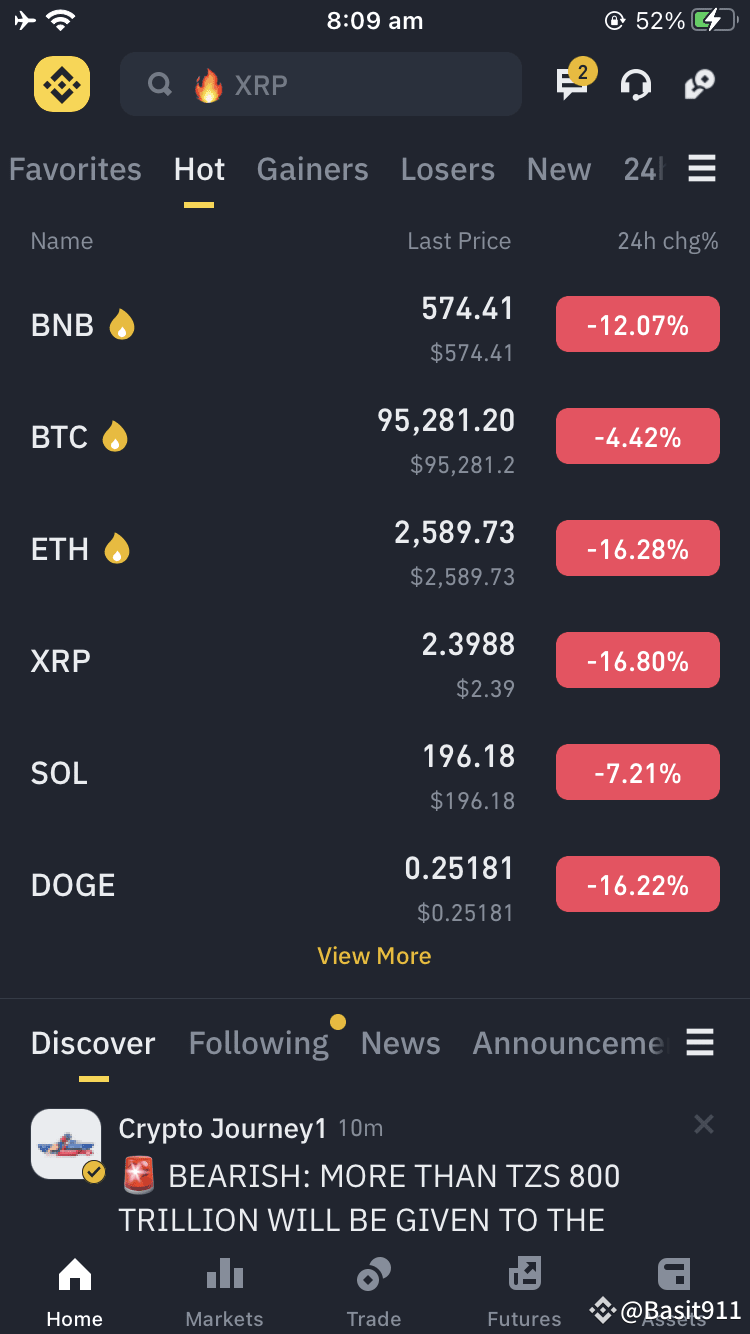
Task: Toggle ETH -16.28% change badge
Action: pos(638,548)
